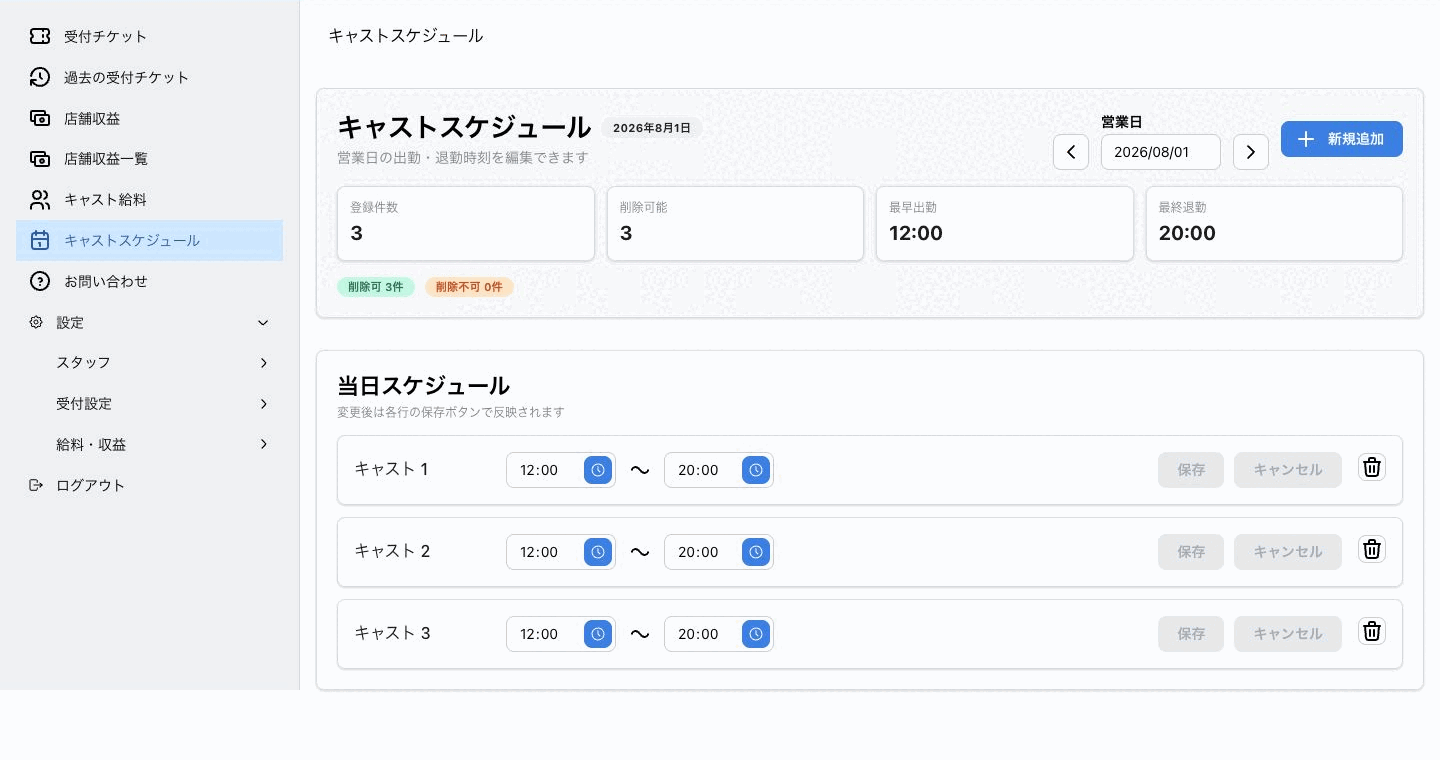The height and width of the screenshot is (760, 1440).
Task: Click the 新規追加 button
Action: (1342, 139)
